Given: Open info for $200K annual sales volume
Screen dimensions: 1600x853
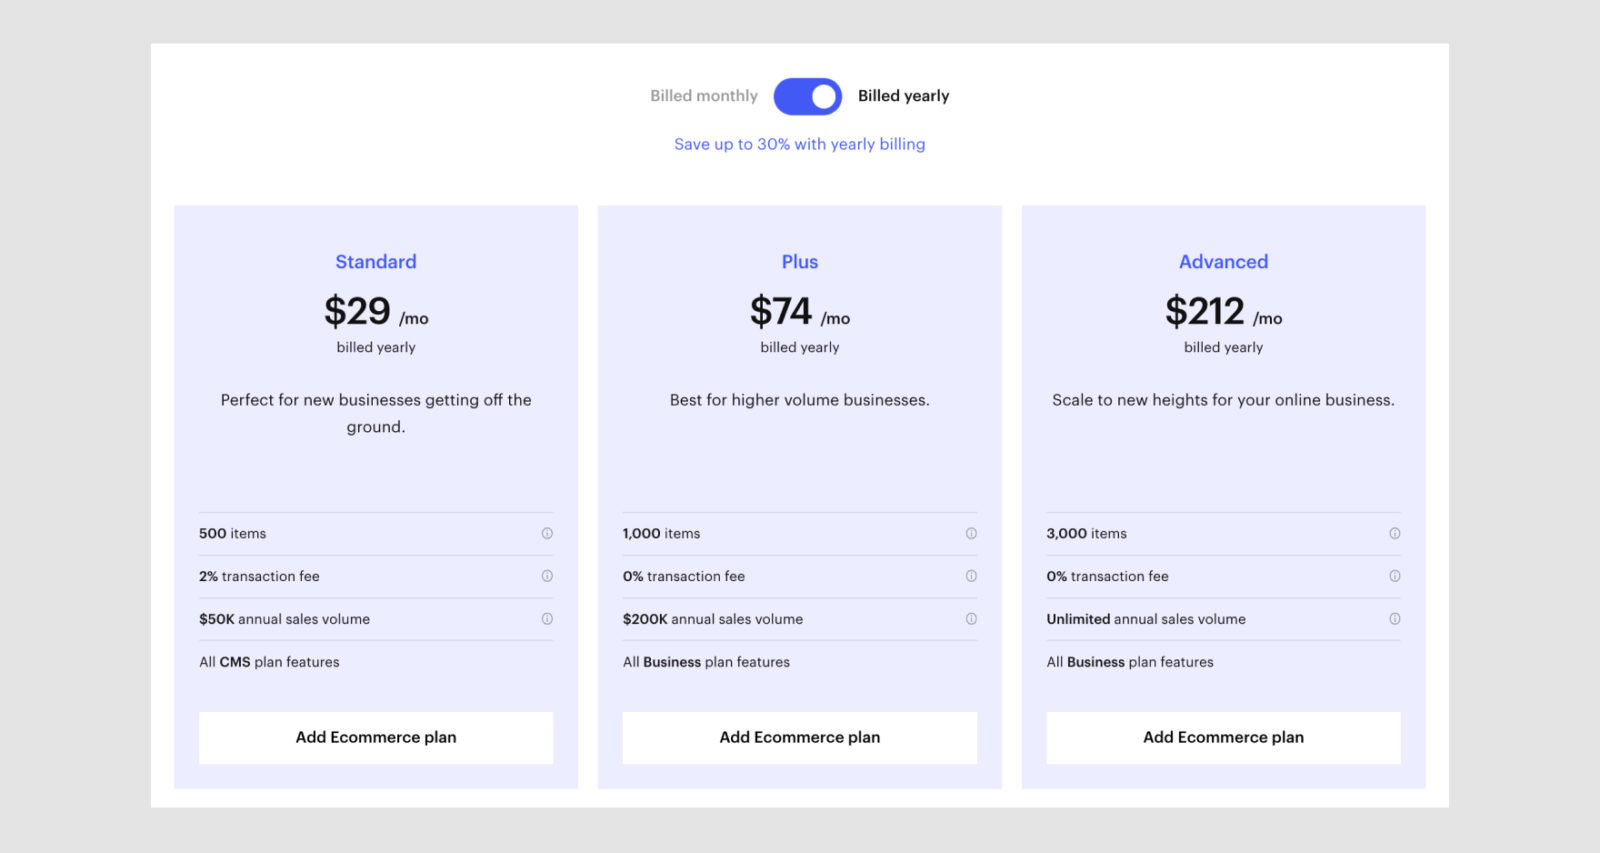Looking at the screenshot, I should (971, 619).
